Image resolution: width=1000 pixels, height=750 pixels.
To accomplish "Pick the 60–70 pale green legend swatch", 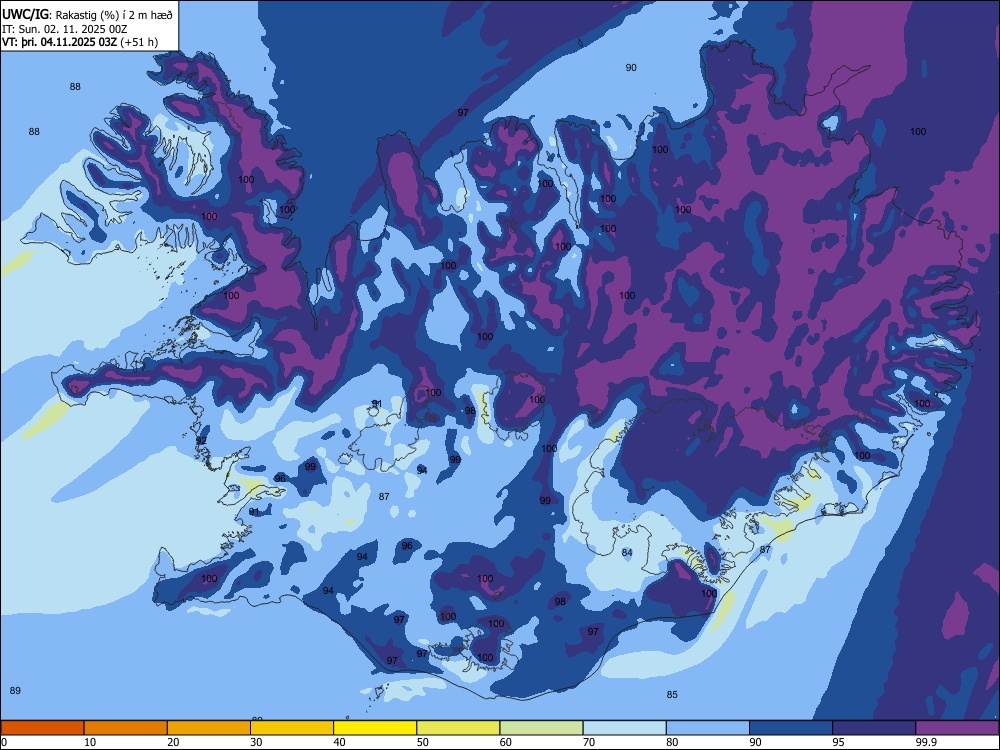I will coord(541,728).
